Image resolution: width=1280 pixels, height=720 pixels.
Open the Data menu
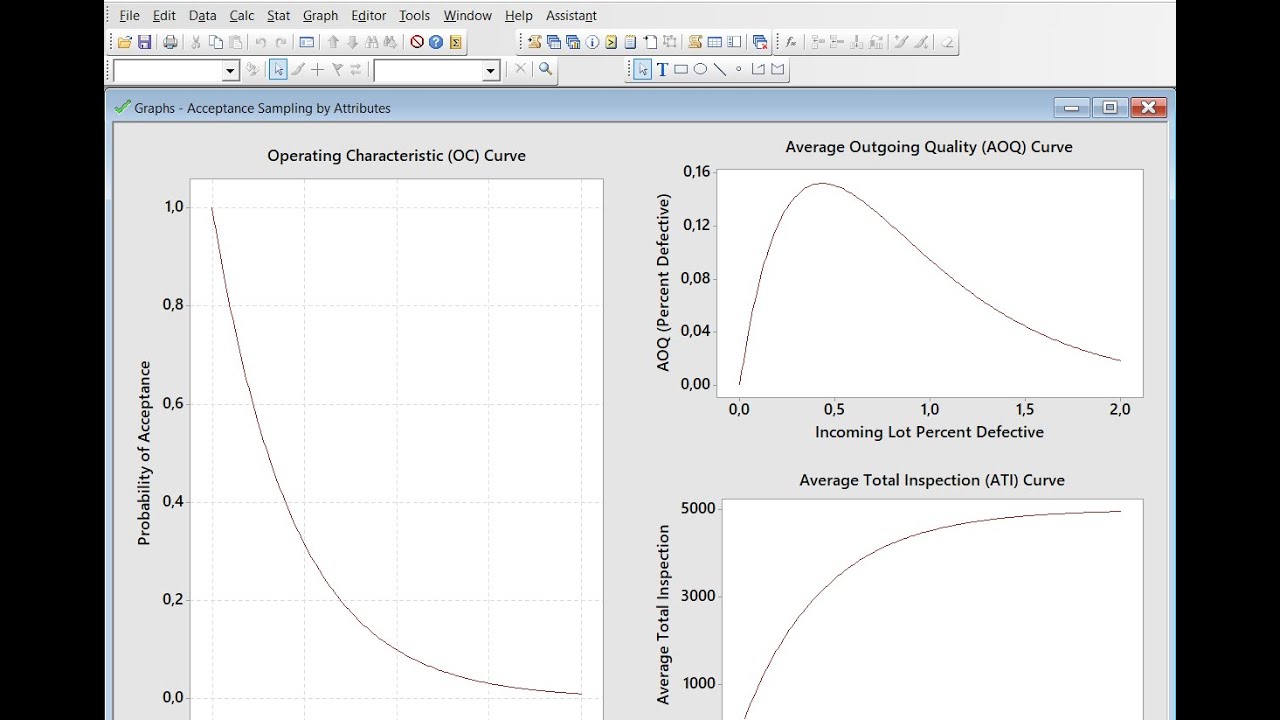pos(202,15)
